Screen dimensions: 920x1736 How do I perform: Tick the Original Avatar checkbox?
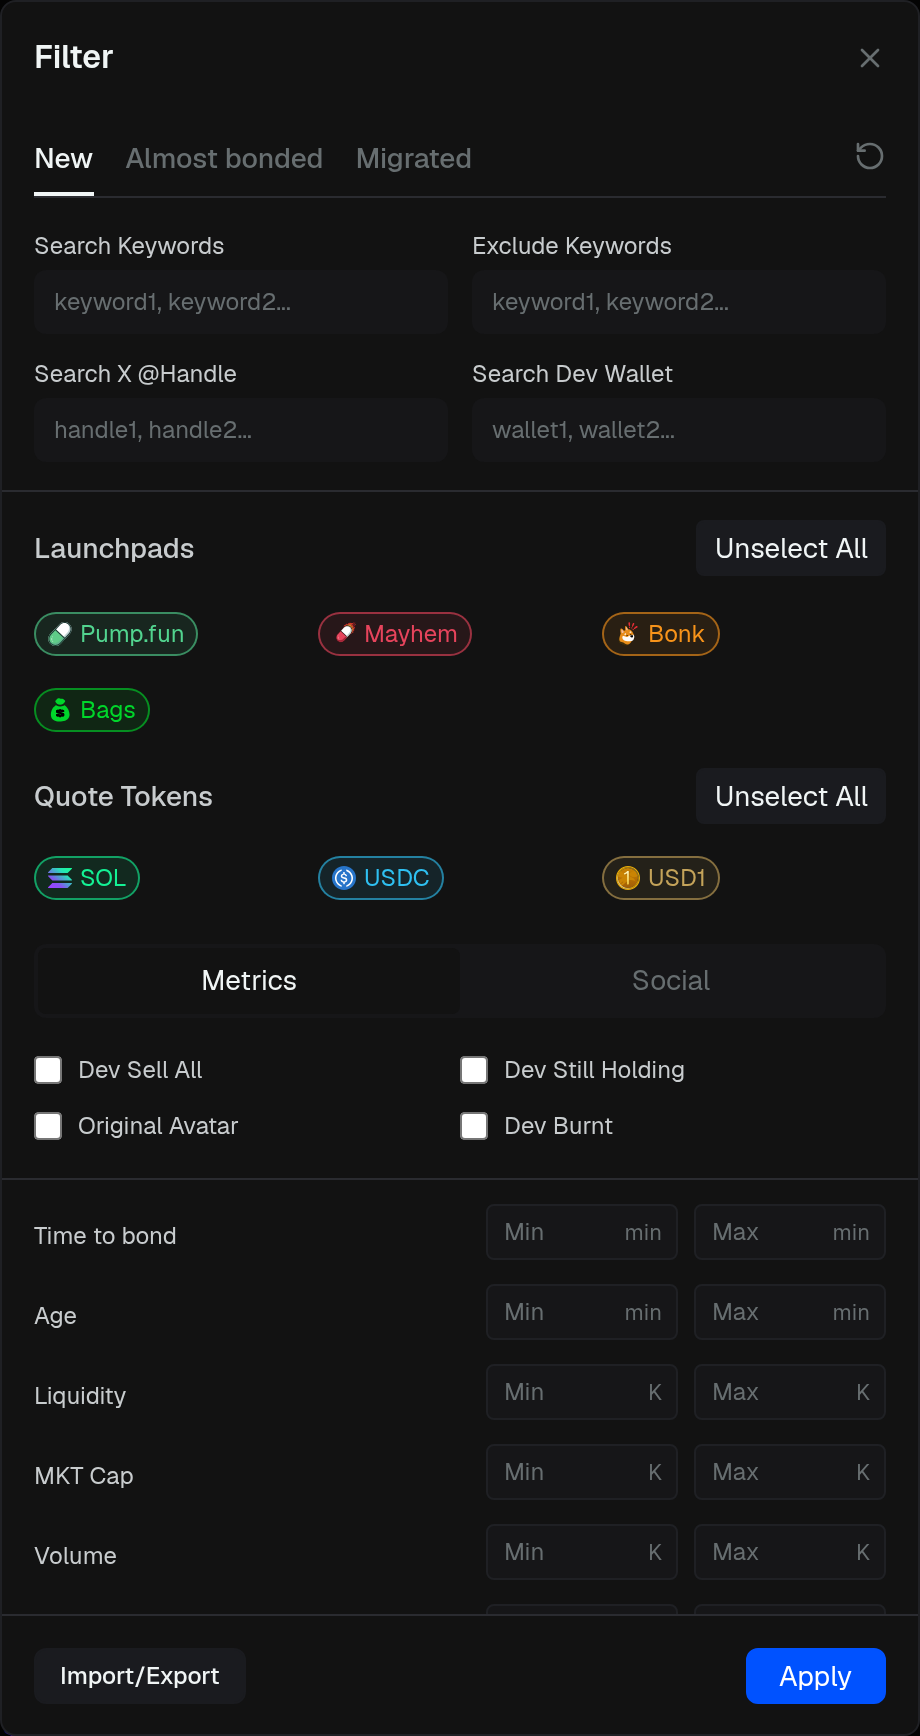pos(48,1126)
